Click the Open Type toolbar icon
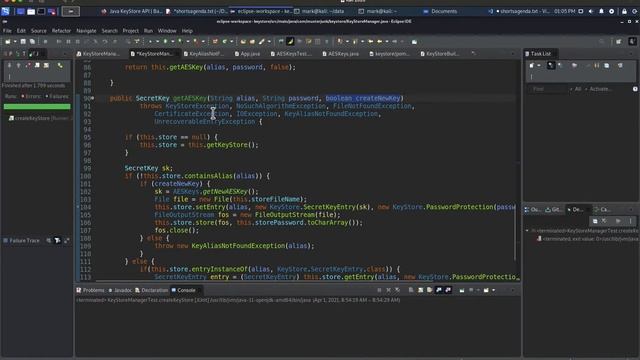This screenshot has width=640, height=360. point(243,41)
